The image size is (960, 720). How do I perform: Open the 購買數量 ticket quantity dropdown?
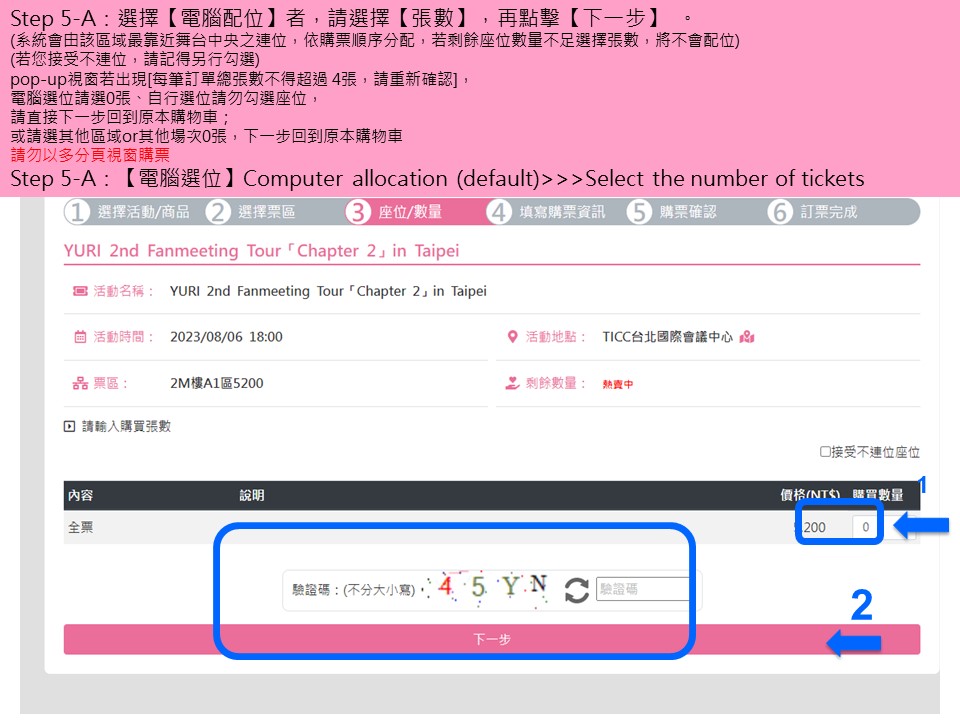pos(866,526)
